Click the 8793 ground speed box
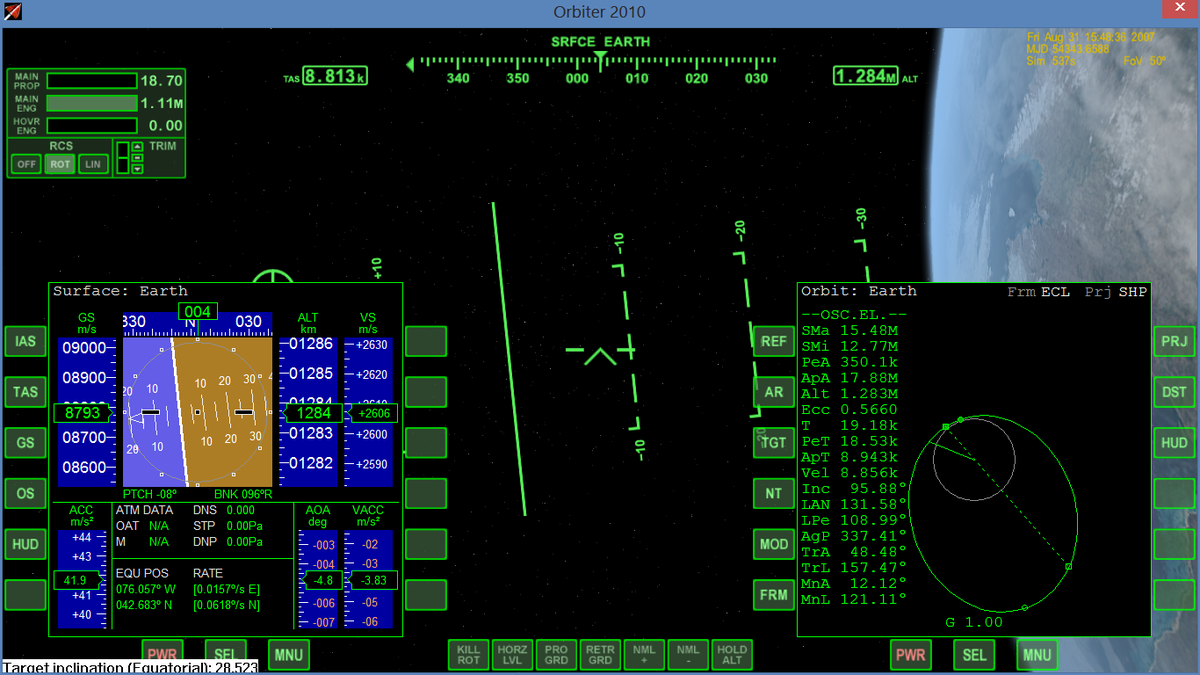The image size is (1200, 675). pyautogui.click(x=82, y=412)
